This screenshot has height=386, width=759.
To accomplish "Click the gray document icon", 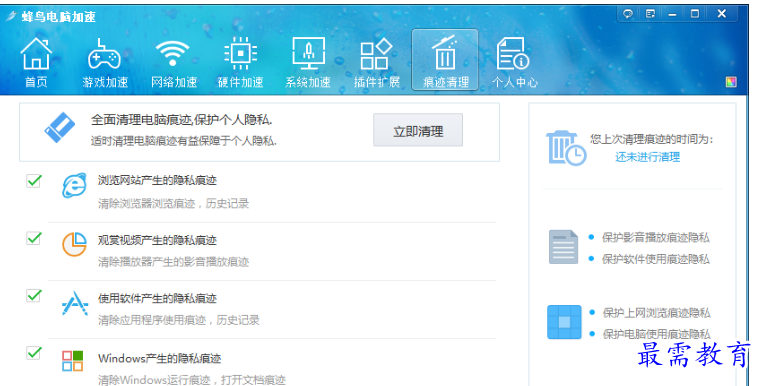I will click(x=563, y=247).
